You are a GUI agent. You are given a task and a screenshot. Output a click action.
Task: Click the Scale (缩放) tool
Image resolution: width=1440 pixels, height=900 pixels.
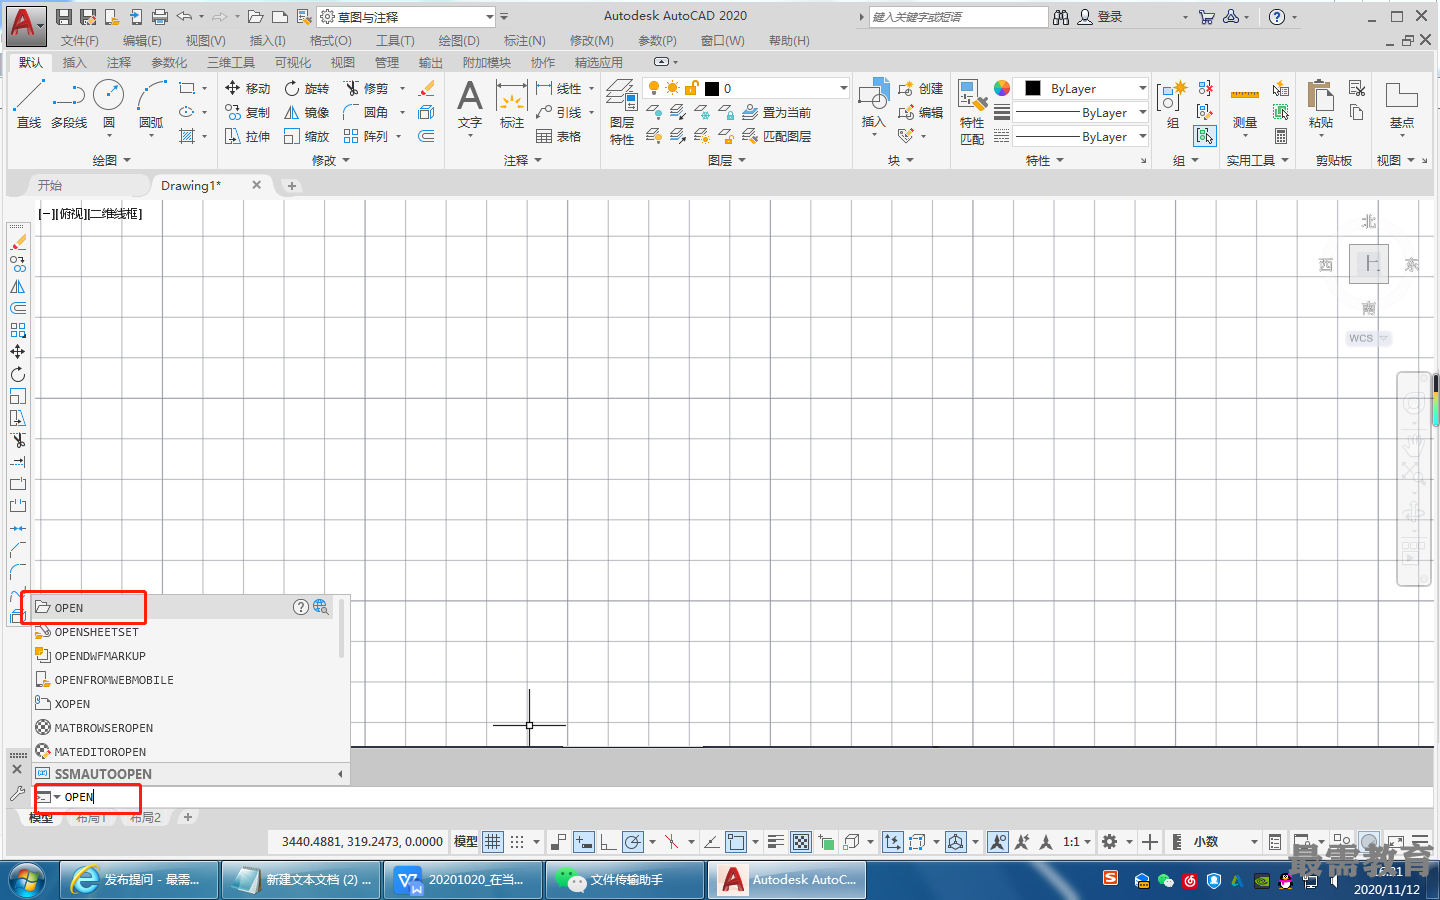306,136
